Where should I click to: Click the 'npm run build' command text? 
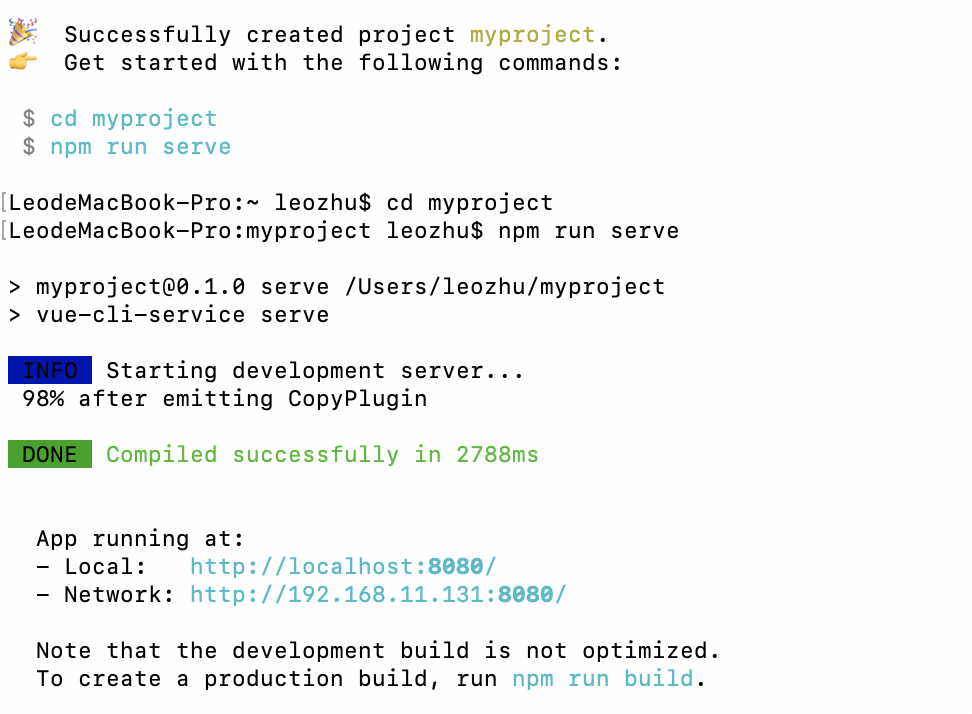coord(603,679)
